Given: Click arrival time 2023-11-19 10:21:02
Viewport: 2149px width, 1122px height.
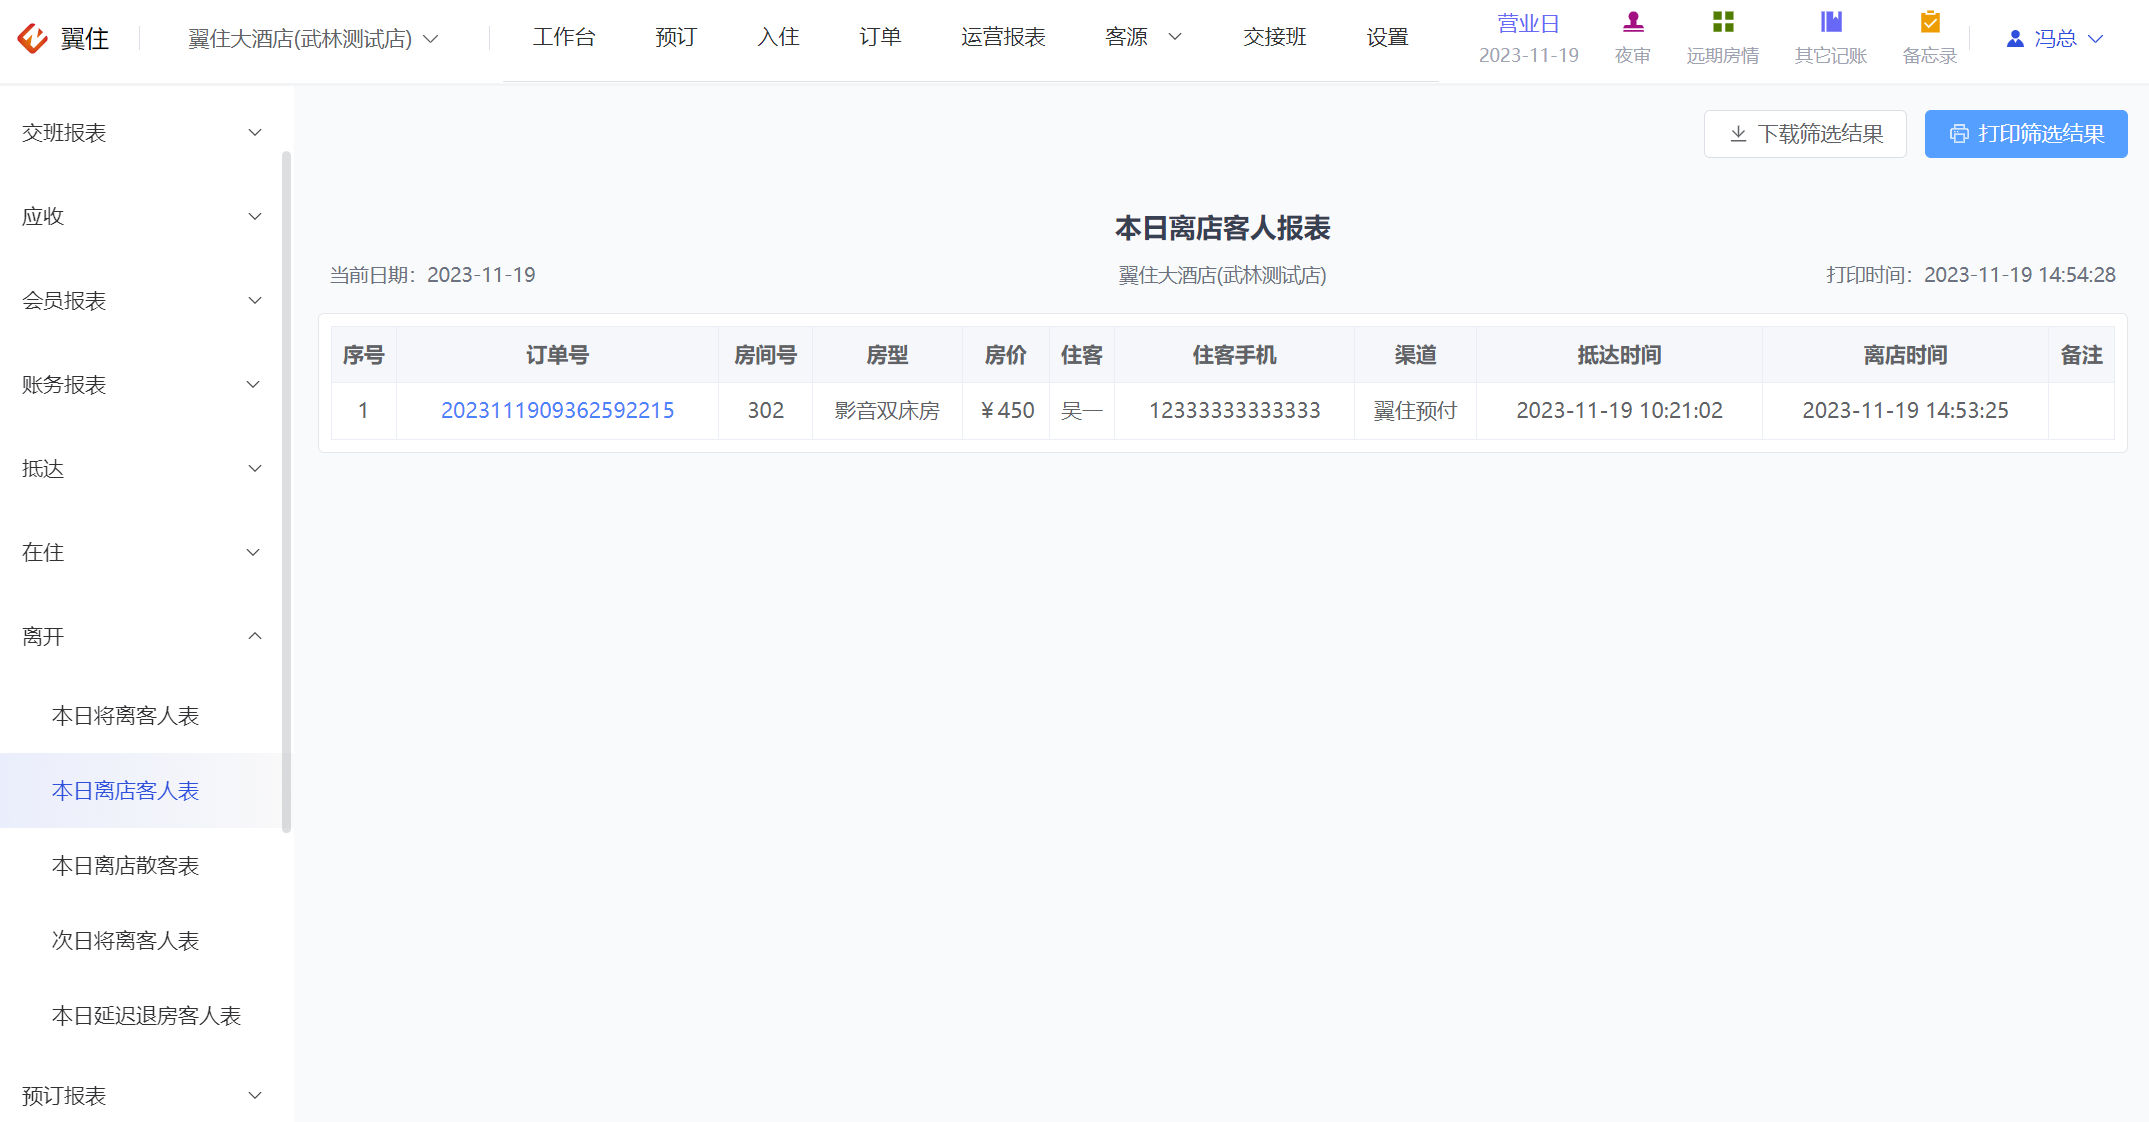Looking at the screenshot, I should point(1619,410).
